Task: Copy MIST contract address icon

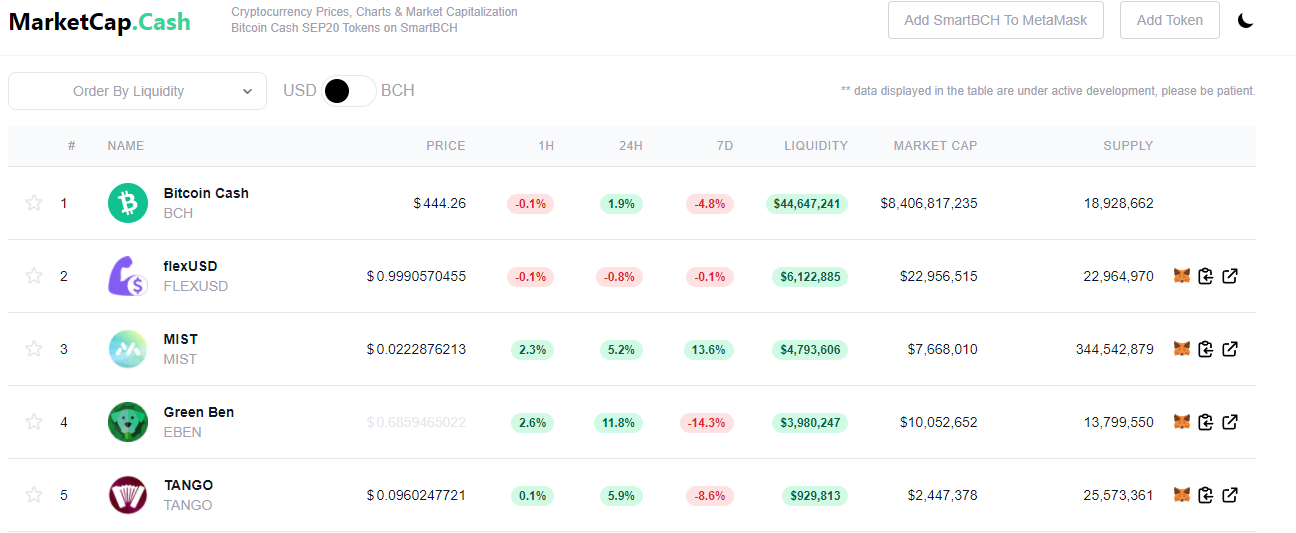Action: (x=1206, y=349)
